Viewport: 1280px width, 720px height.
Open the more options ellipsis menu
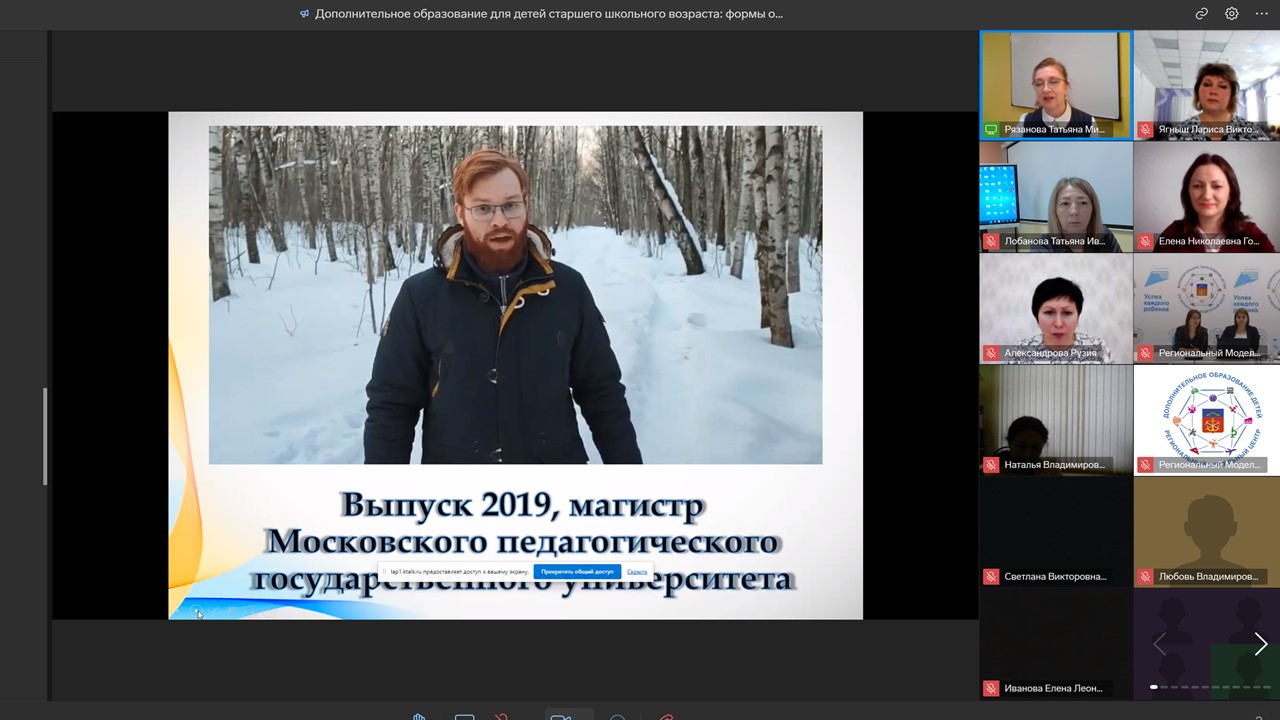[x=1262, y=14]
